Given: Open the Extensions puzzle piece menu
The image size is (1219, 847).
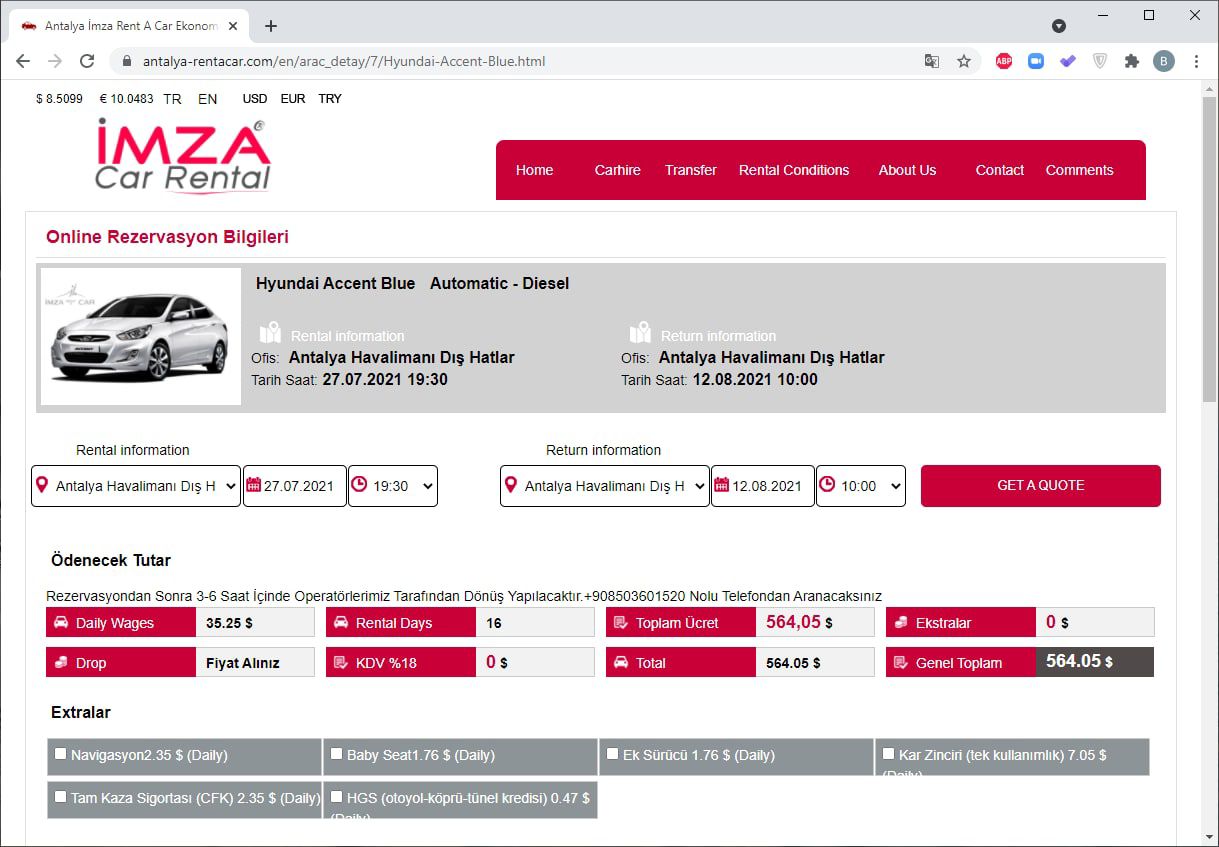Looking at the screenshot, I should (1132, 61).
